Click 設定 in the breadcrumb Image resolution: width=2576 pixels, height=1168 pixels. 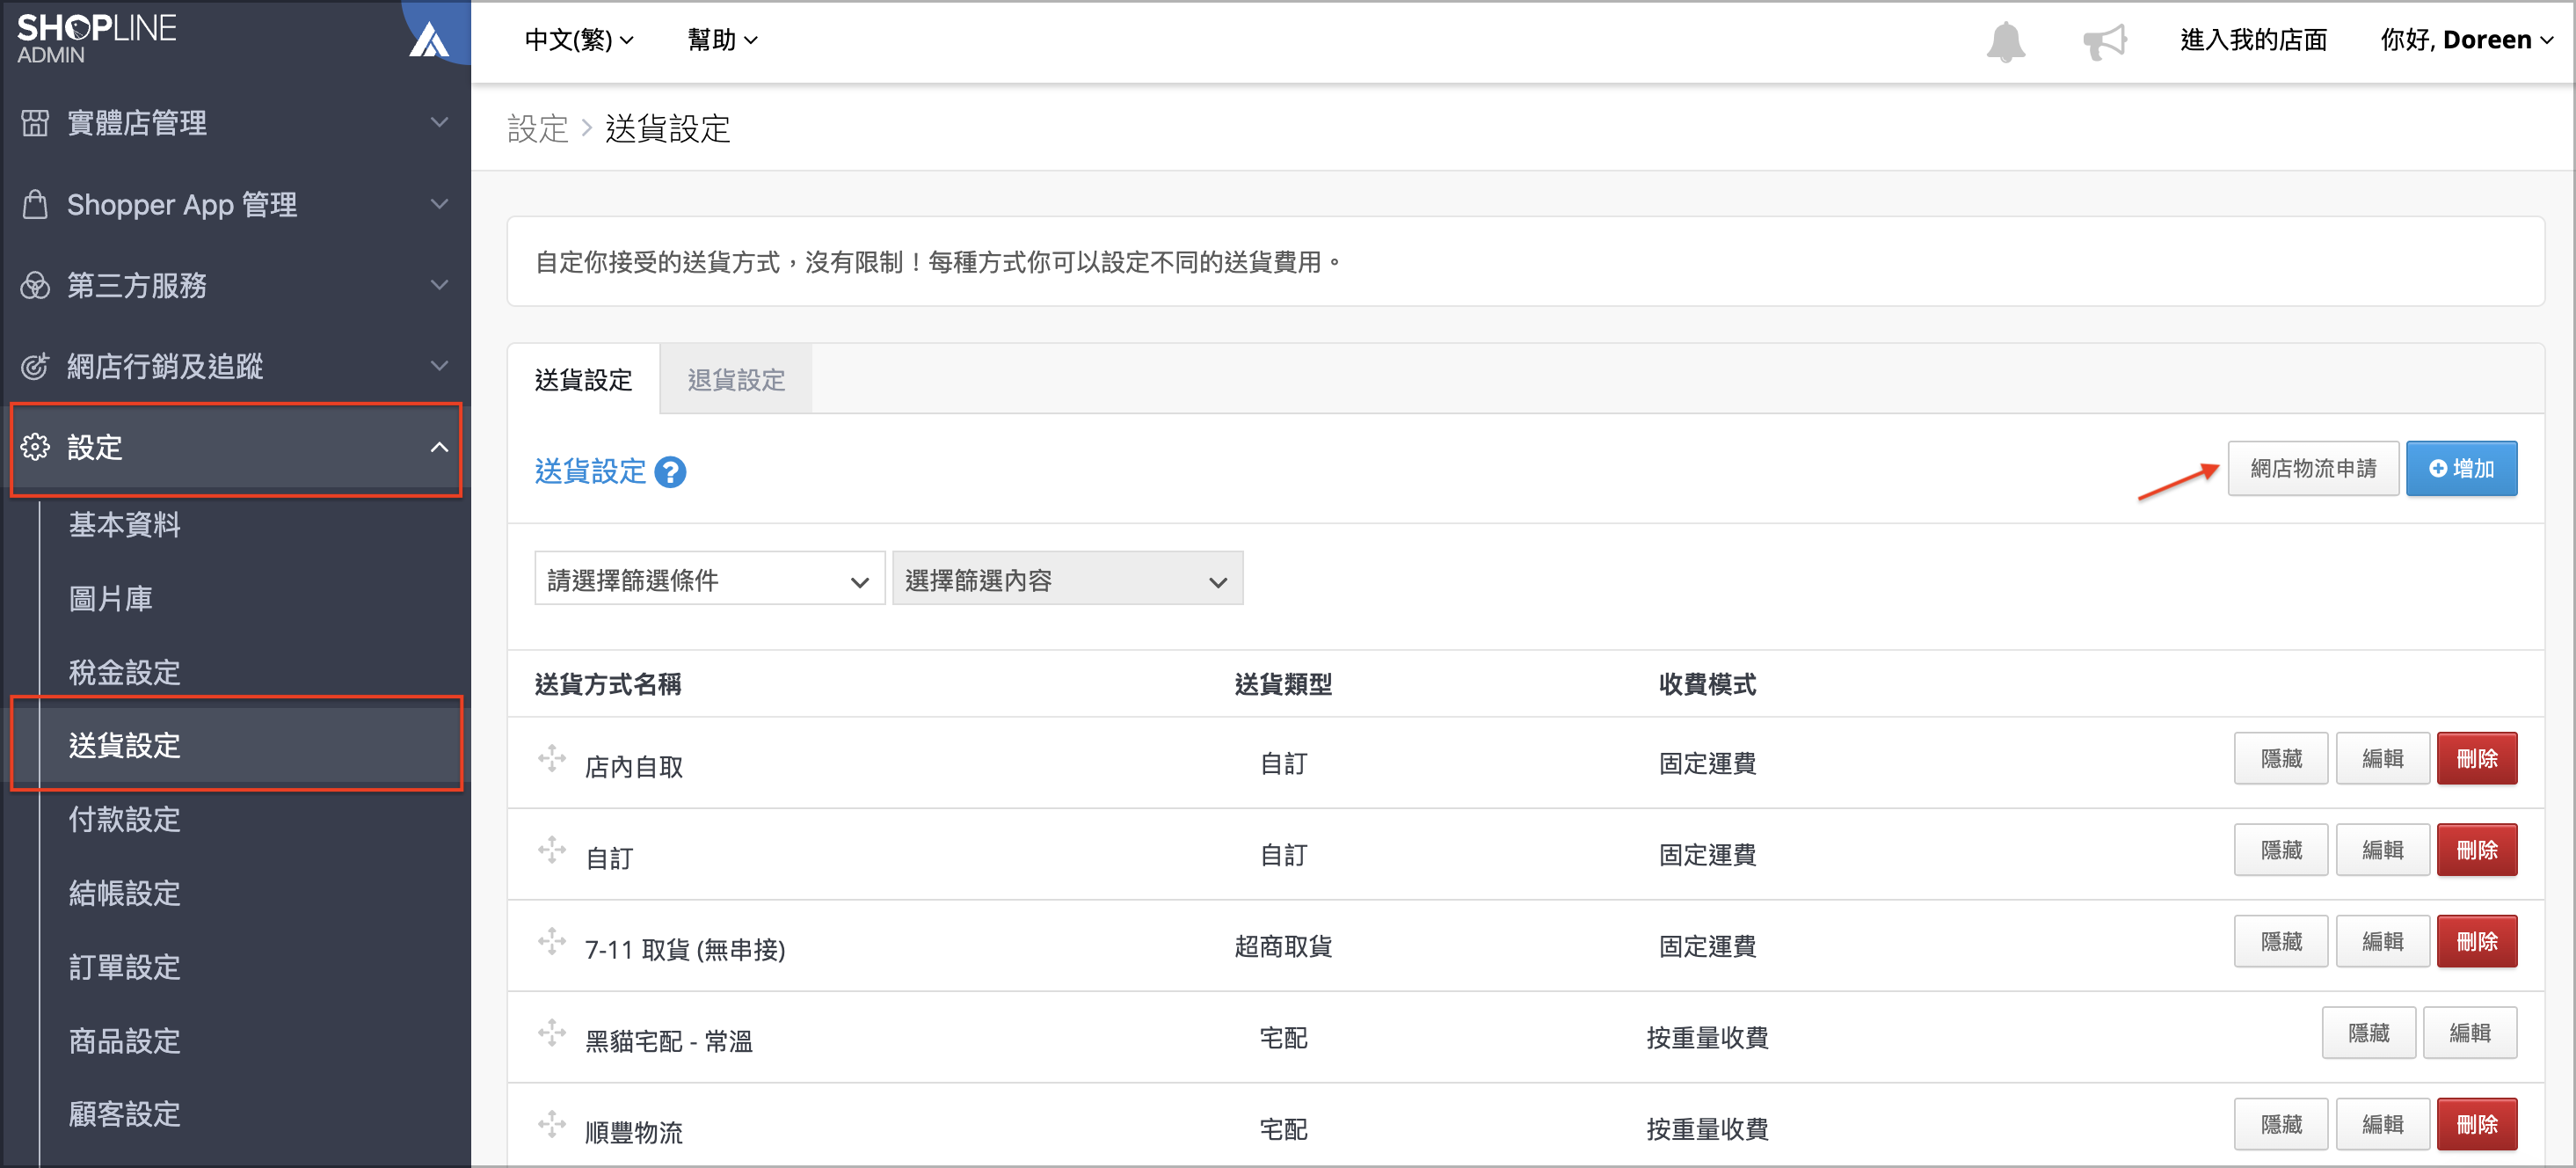point(537,129)
